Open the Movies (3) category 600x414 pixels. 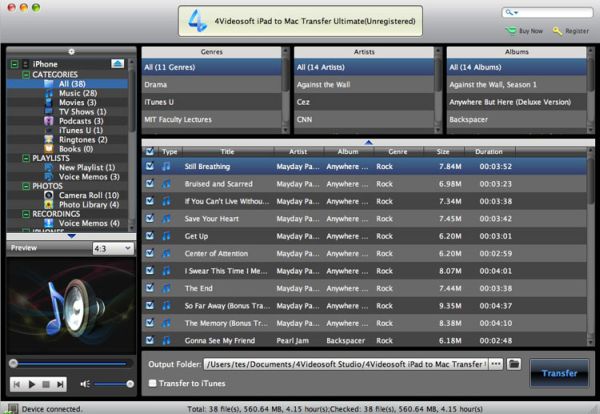(x=77, y=103)
